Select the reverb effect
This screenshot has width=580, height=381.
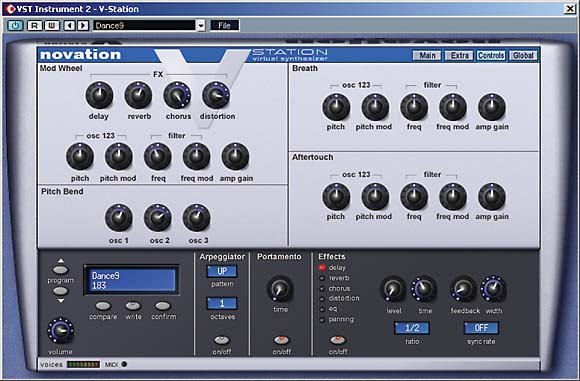click(x=334, y=278)
